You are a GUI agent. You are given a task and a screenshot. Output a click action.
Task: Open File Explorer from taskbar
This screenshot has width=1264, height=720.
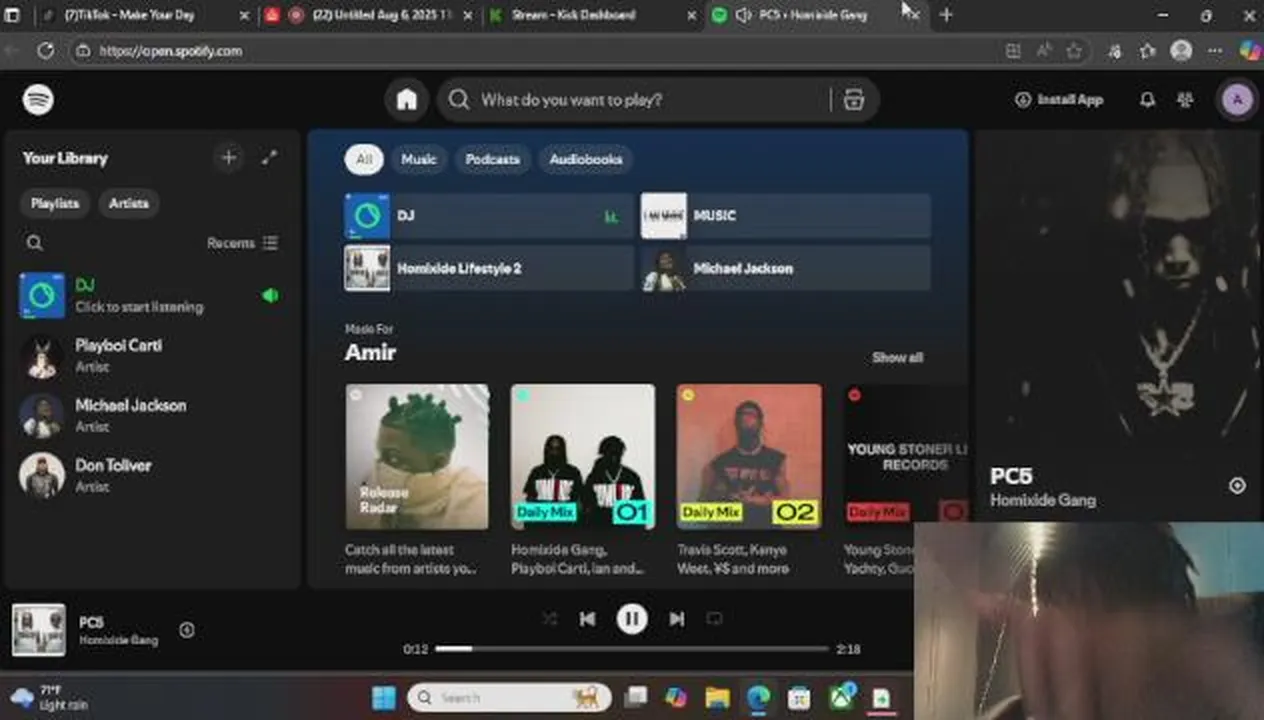point(716,698)
